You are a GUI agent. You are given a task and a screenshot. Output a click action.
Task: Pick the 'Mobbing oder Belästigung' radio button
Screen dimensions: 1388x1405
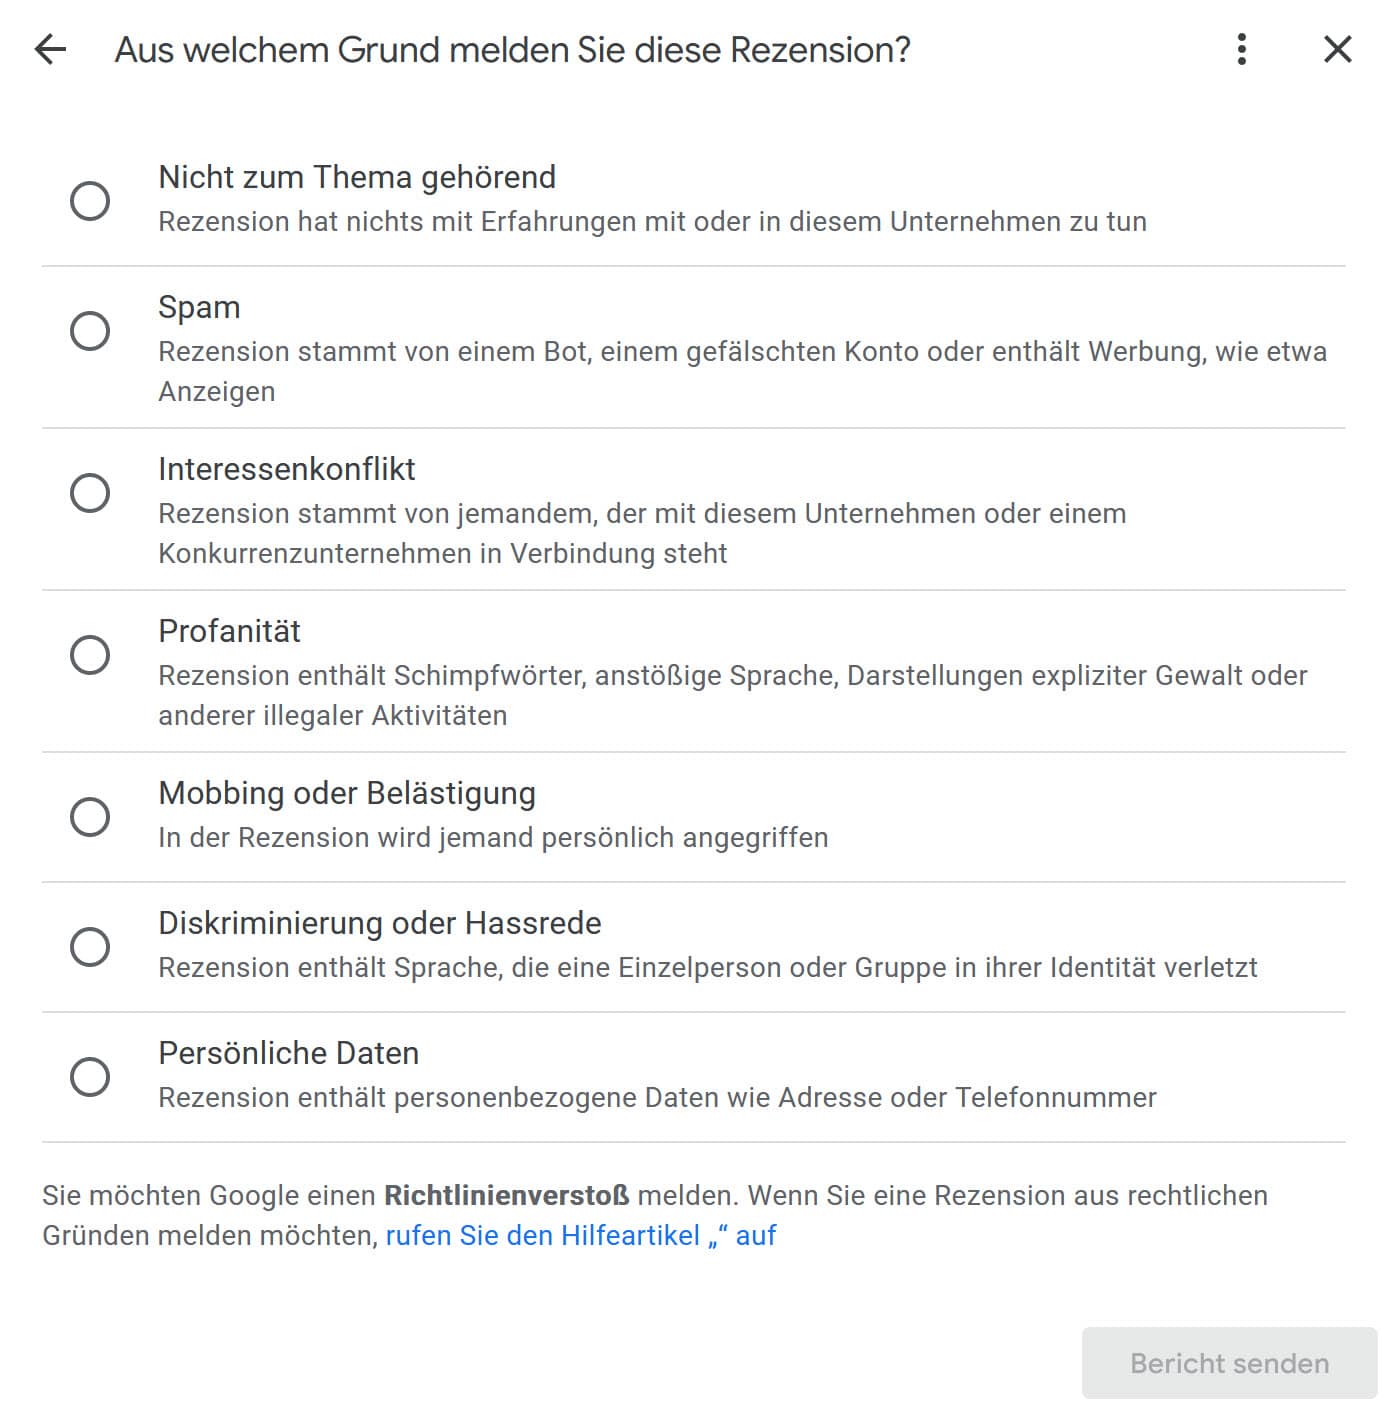pos(90,816)
